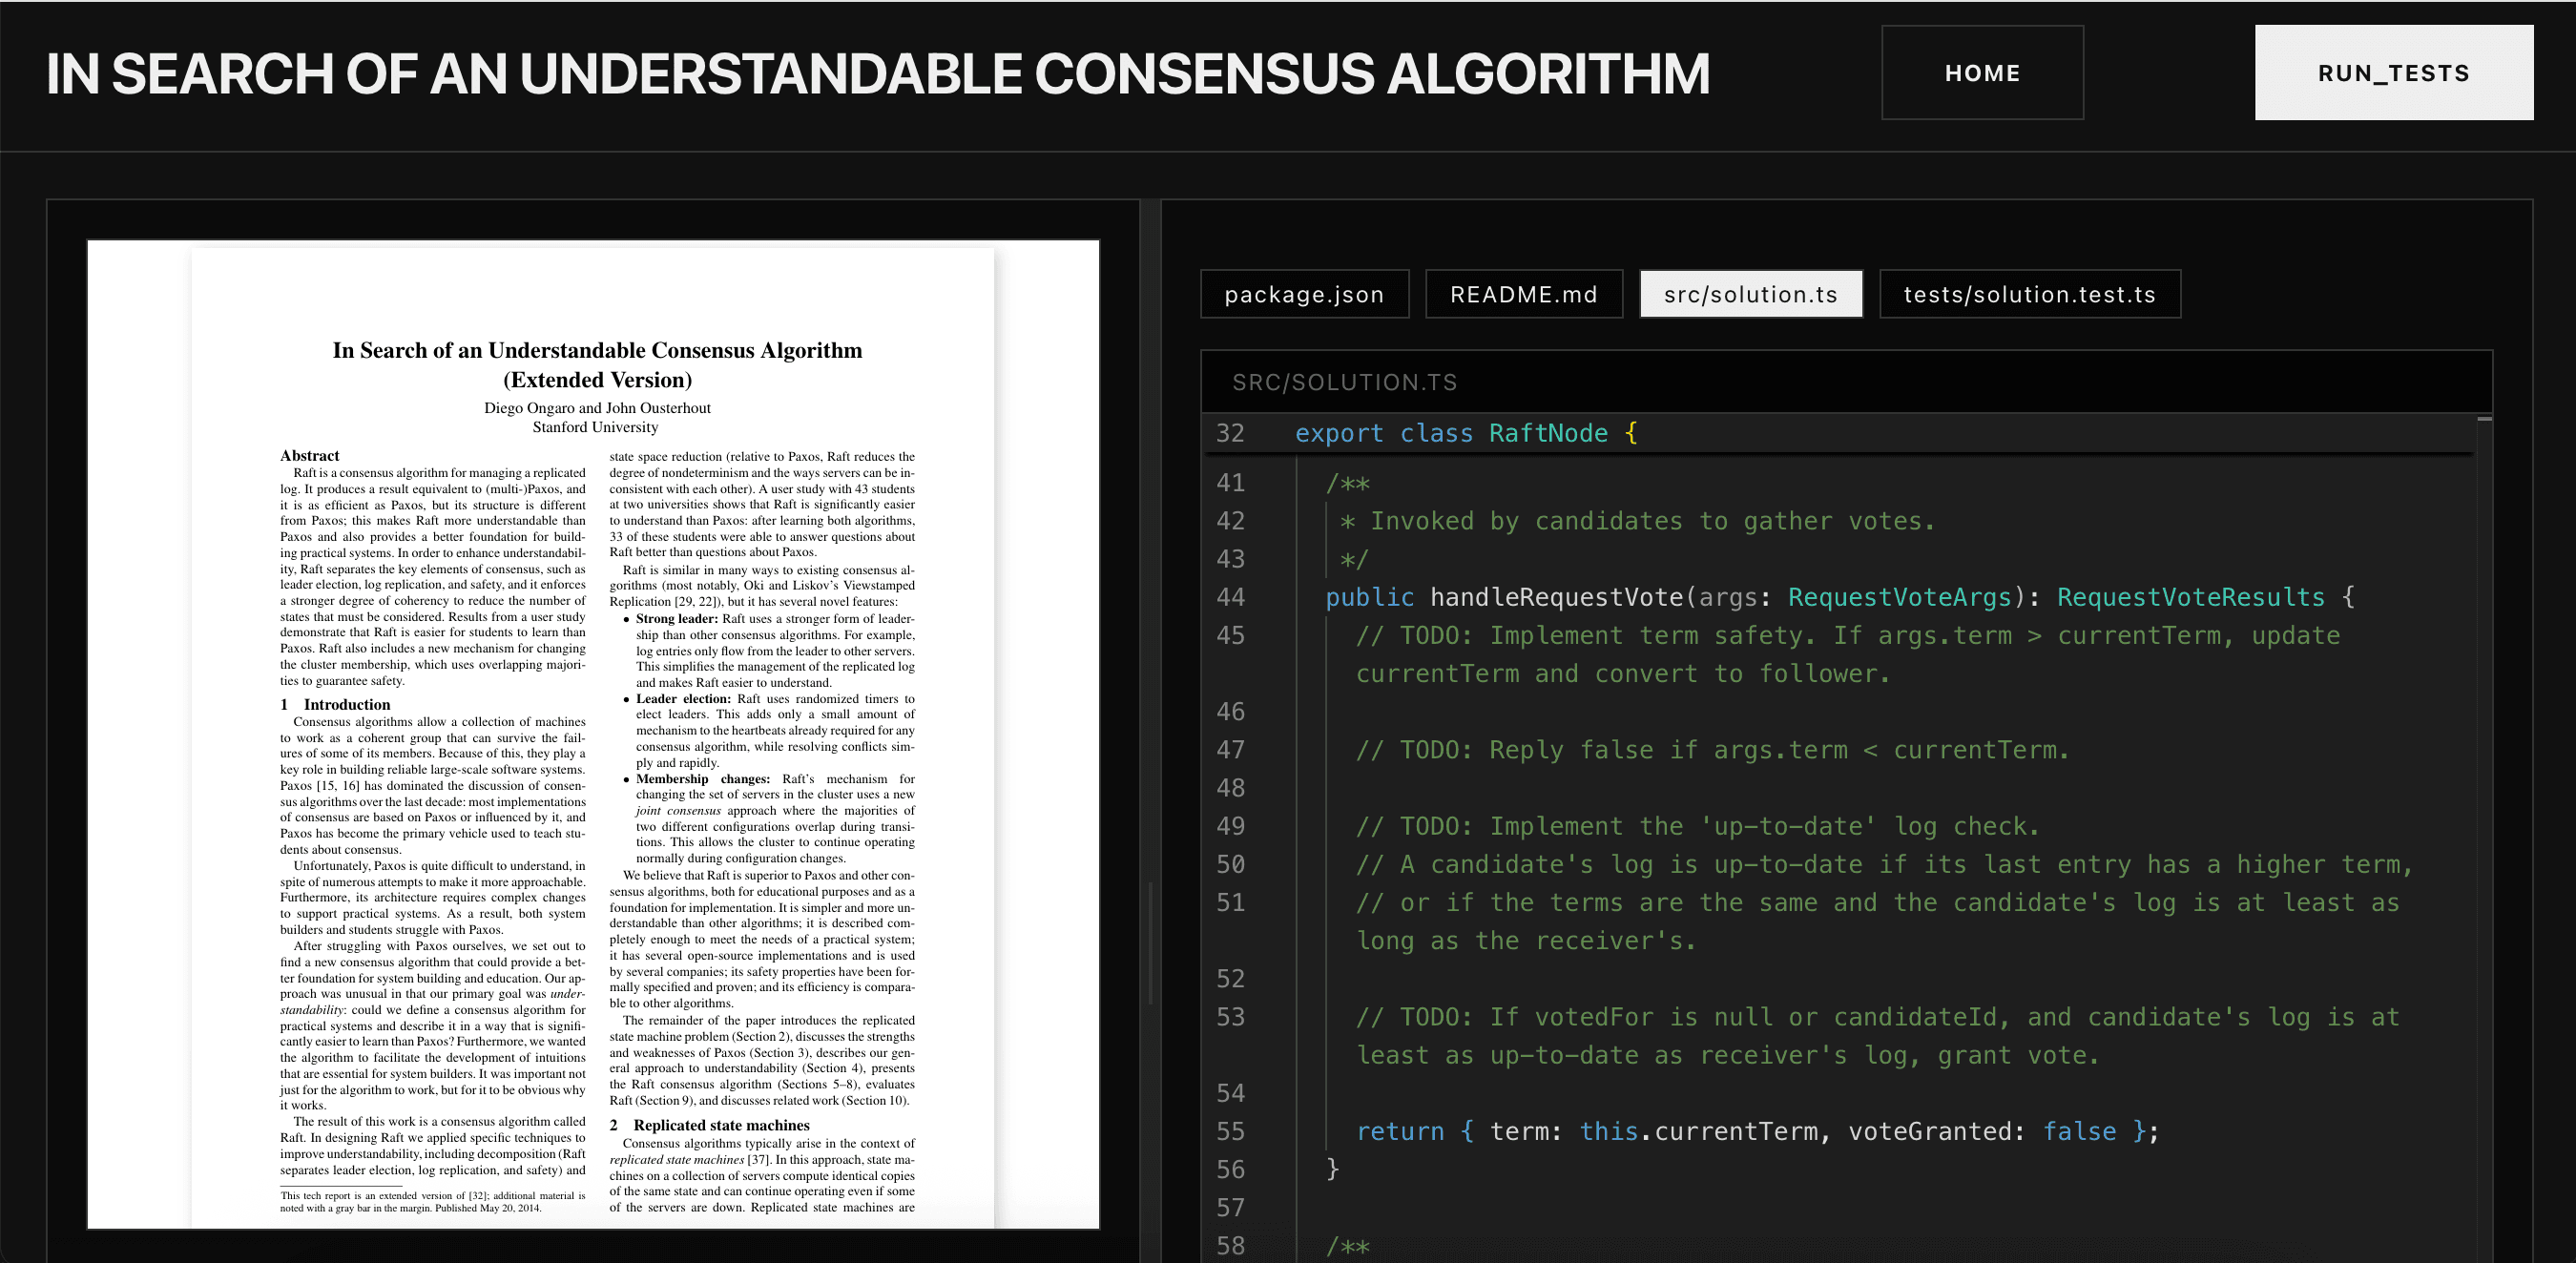Open the tests/solution.test.ts tab

click(x=2028, y=294)
